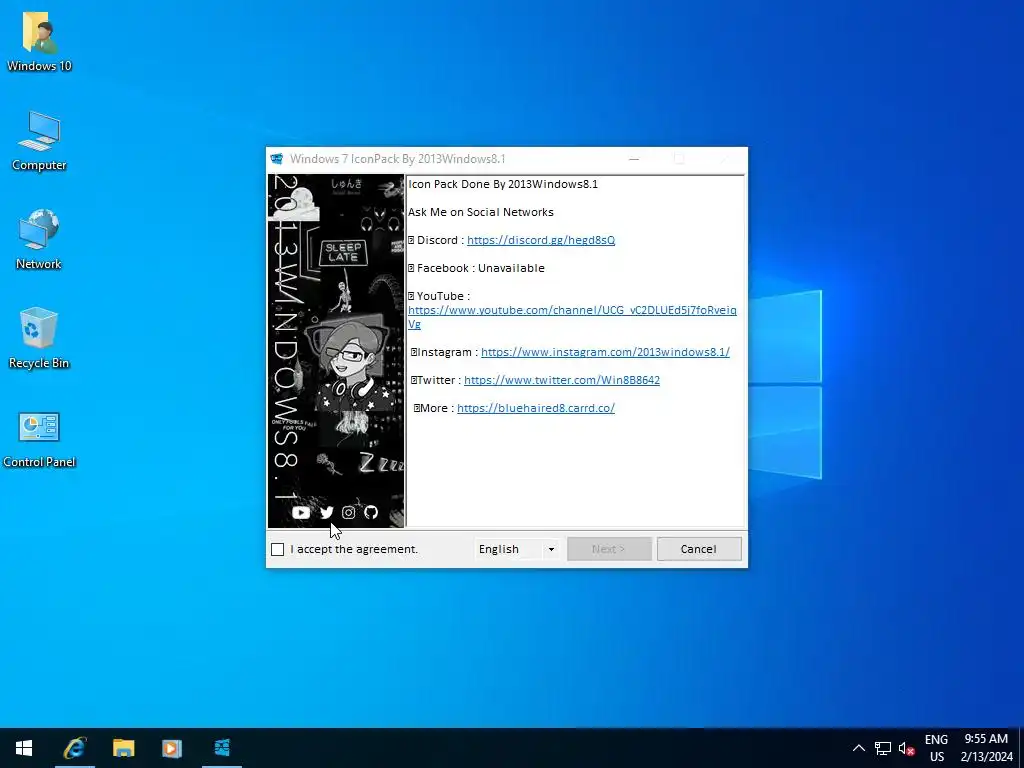The height and width of the screenshot is (768, 1024).
Task: Click 'Ask Me on Social Networks' text
Action: pos(481,212)
